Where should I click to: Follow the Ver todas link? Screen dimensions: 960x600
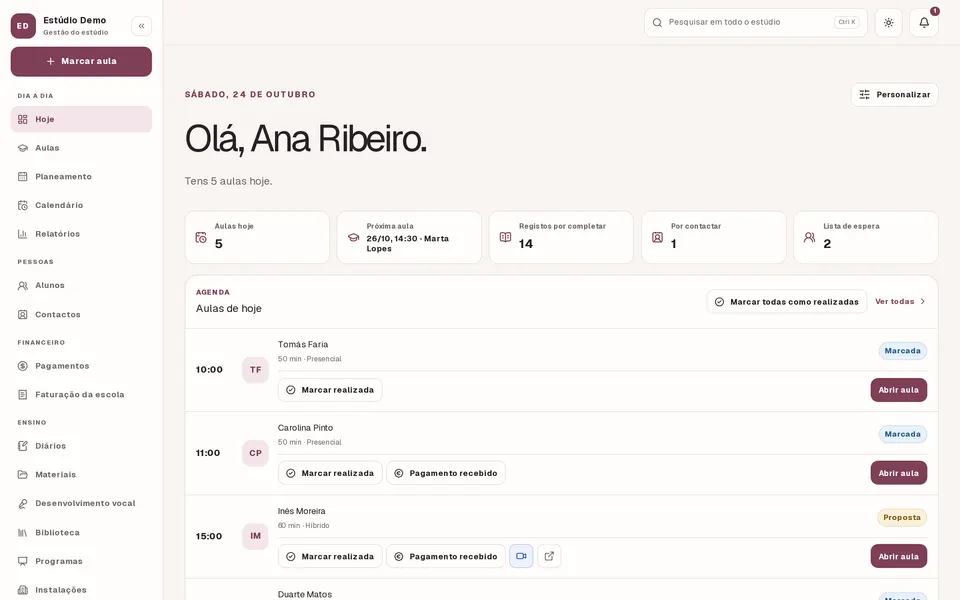pyautogui.click(x=894, y=302)
